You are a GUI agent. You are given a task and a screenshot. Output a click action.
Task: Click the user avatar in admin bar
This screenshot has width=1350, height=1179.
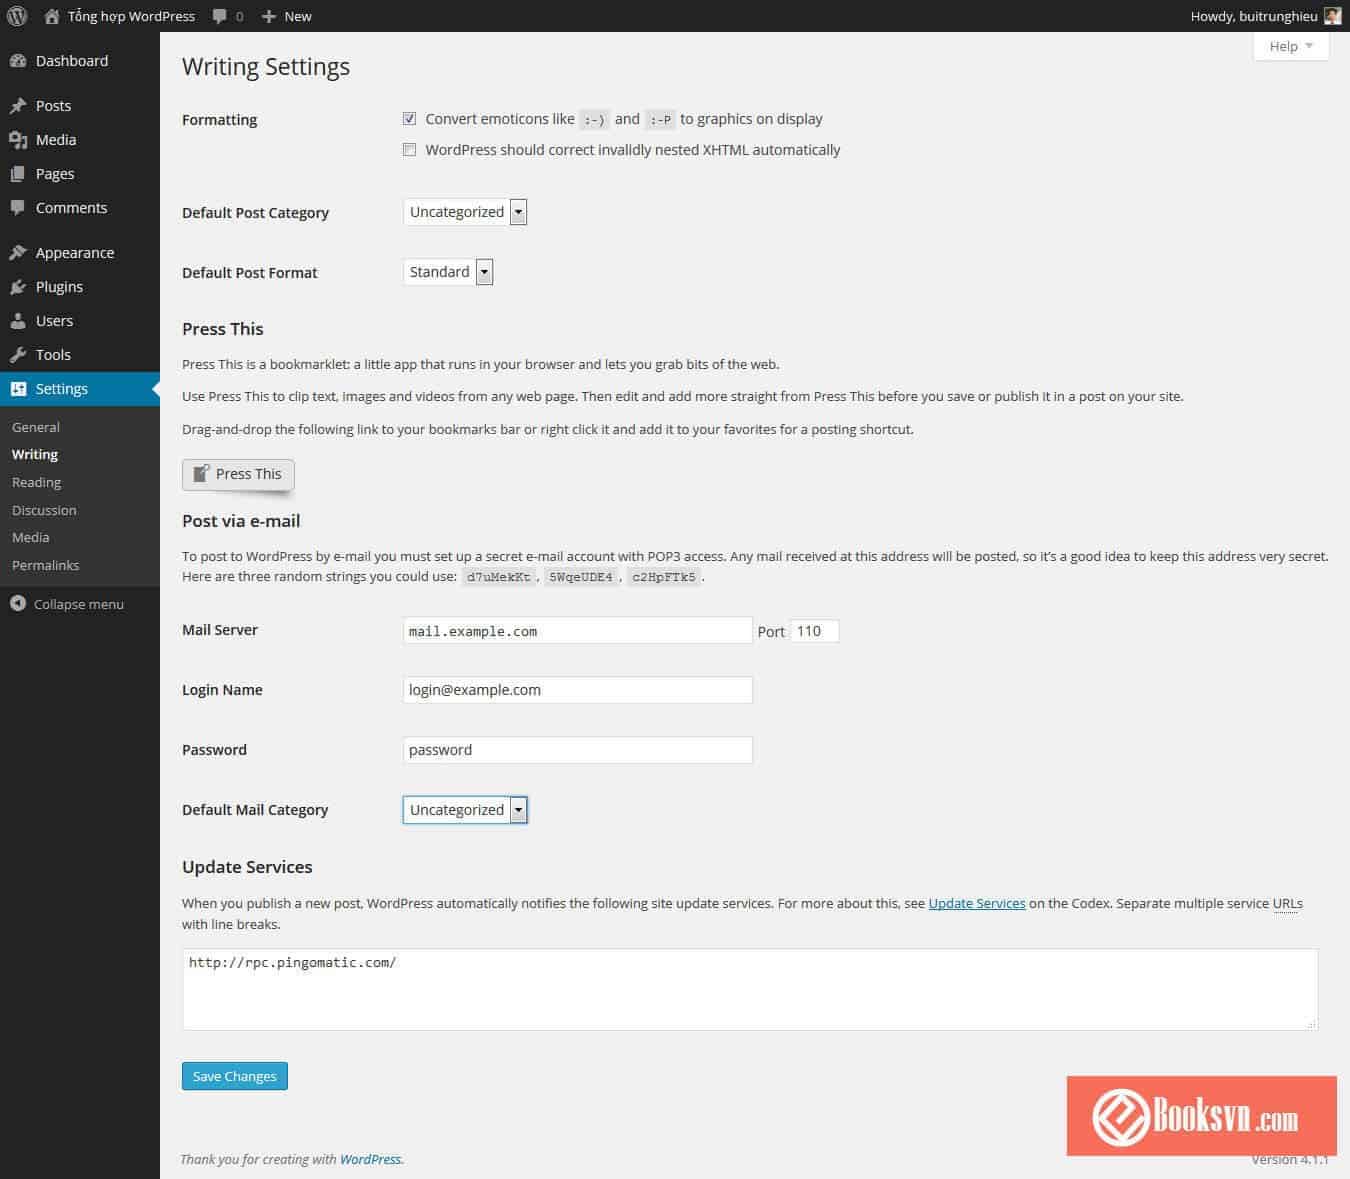coord(1332,16)
